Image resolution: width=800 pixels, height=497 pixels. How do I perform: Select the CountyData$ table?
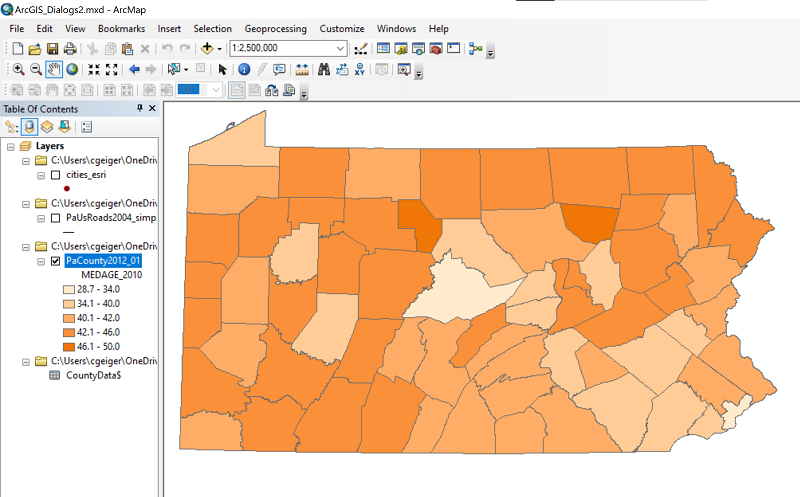pos(93,376)
